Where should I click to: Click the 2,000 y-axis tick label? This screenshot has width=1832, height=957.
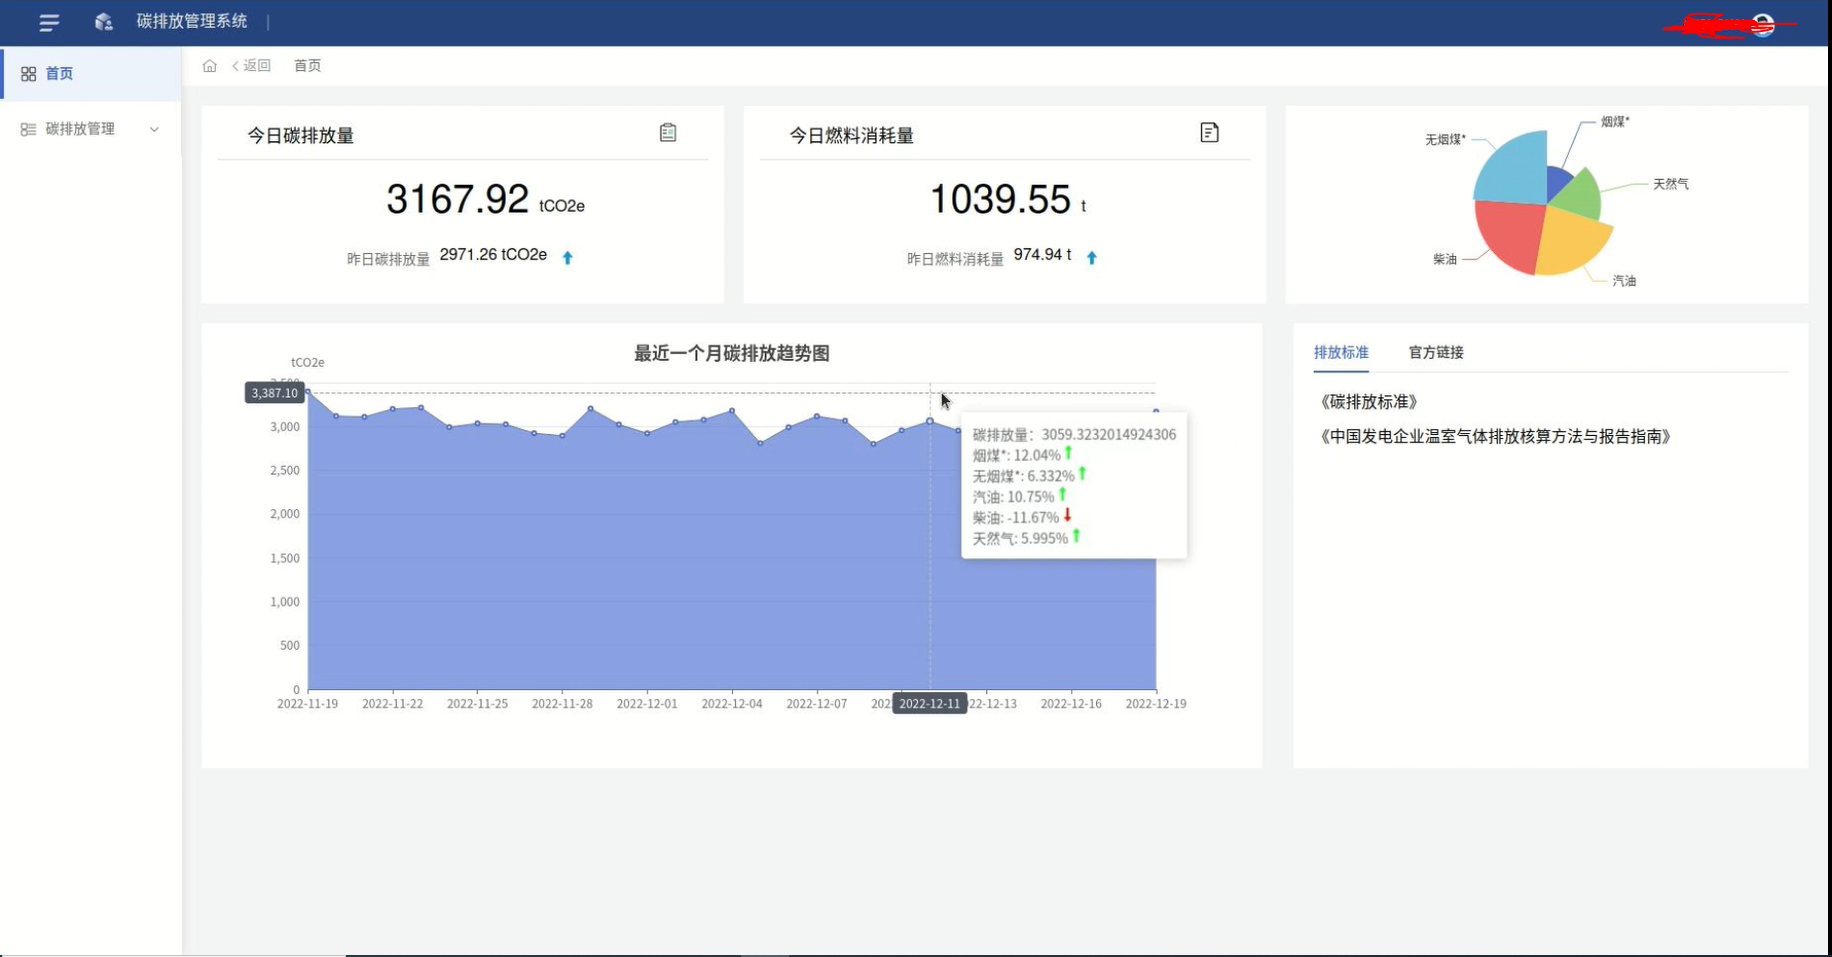[285, 514]
